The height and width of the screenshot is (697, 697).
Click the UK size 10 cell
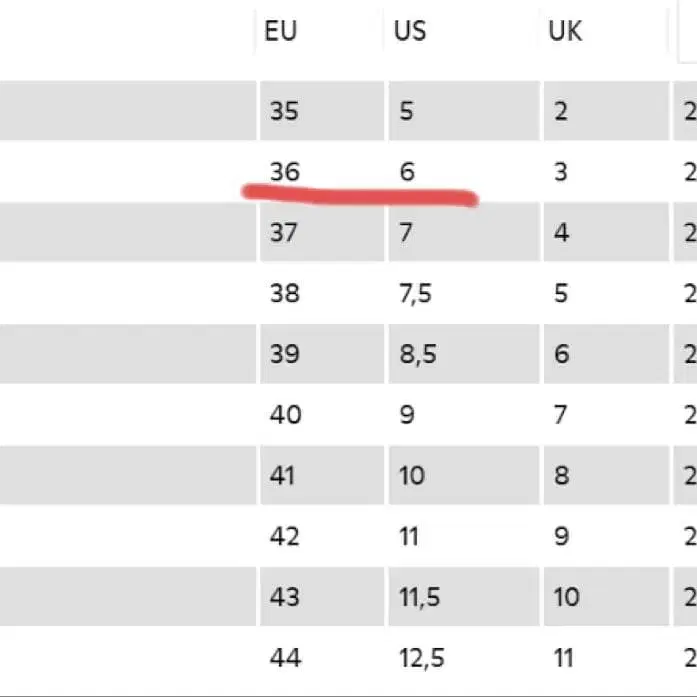(606, 597)
